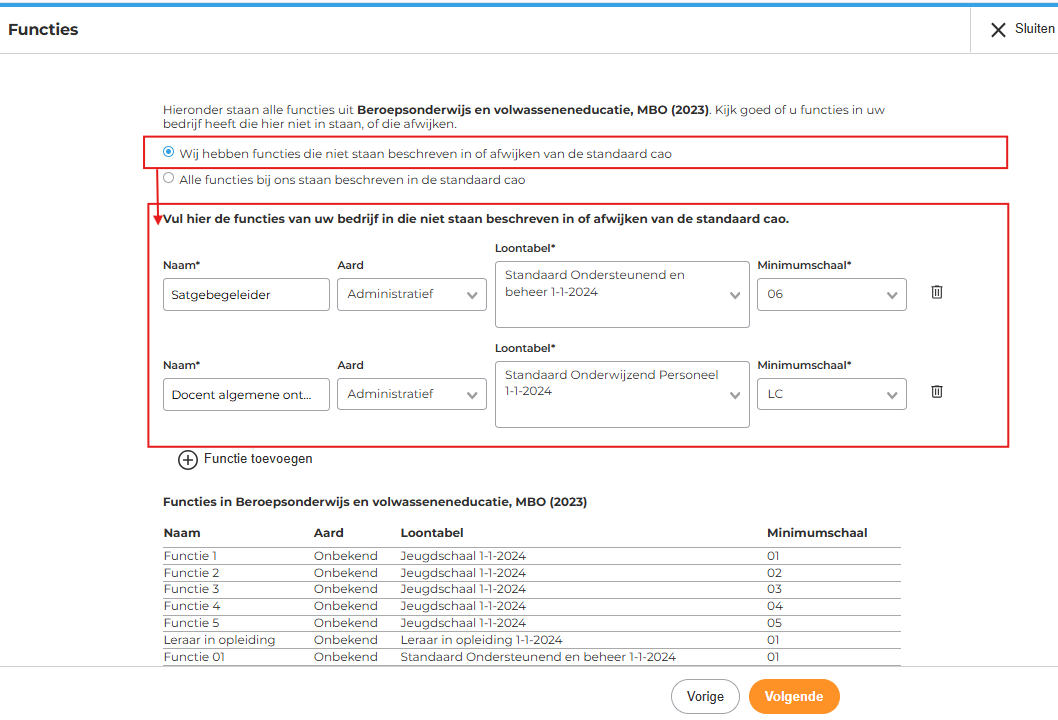This screenshot has height=720, width=1058.
Task: Select 'Alle functies bij ons staan beschreven'
Action: [168, 178]
